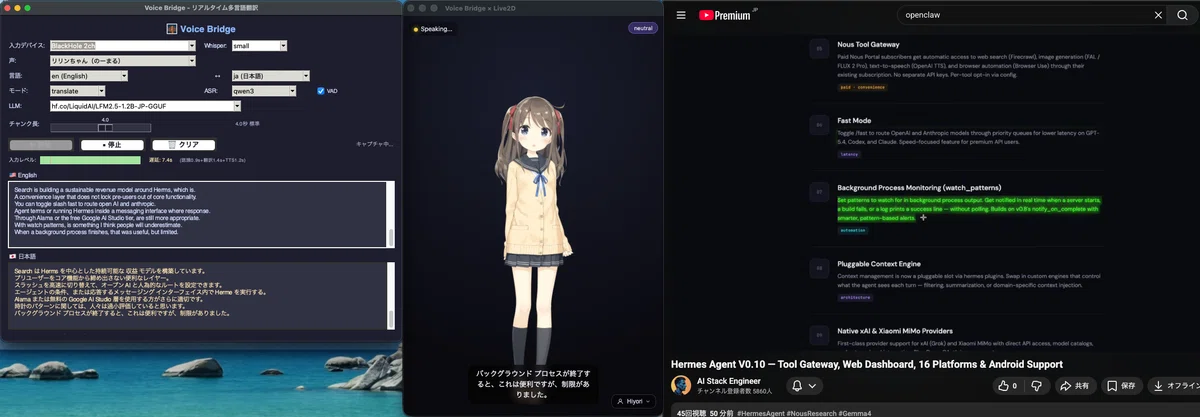
Task: Click the green 入力レベル level meter
Action: point(90,160)
